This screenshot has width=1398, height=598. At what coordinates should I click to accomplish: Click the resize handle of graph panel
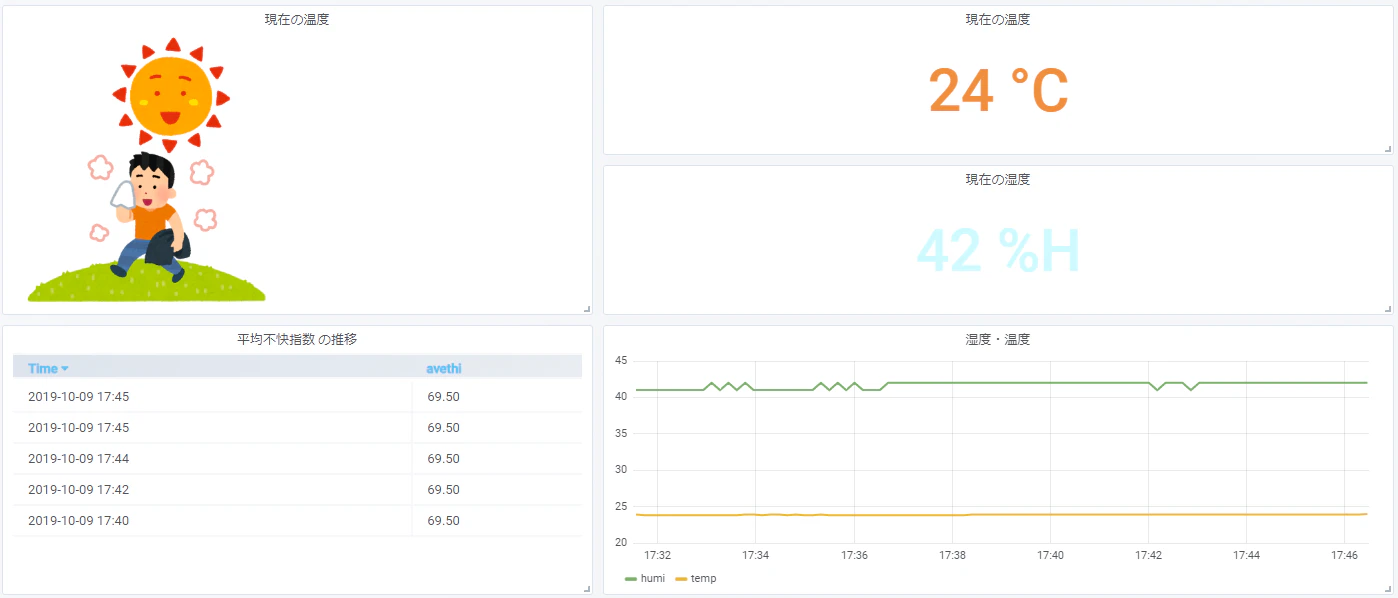click(1388, 589)
